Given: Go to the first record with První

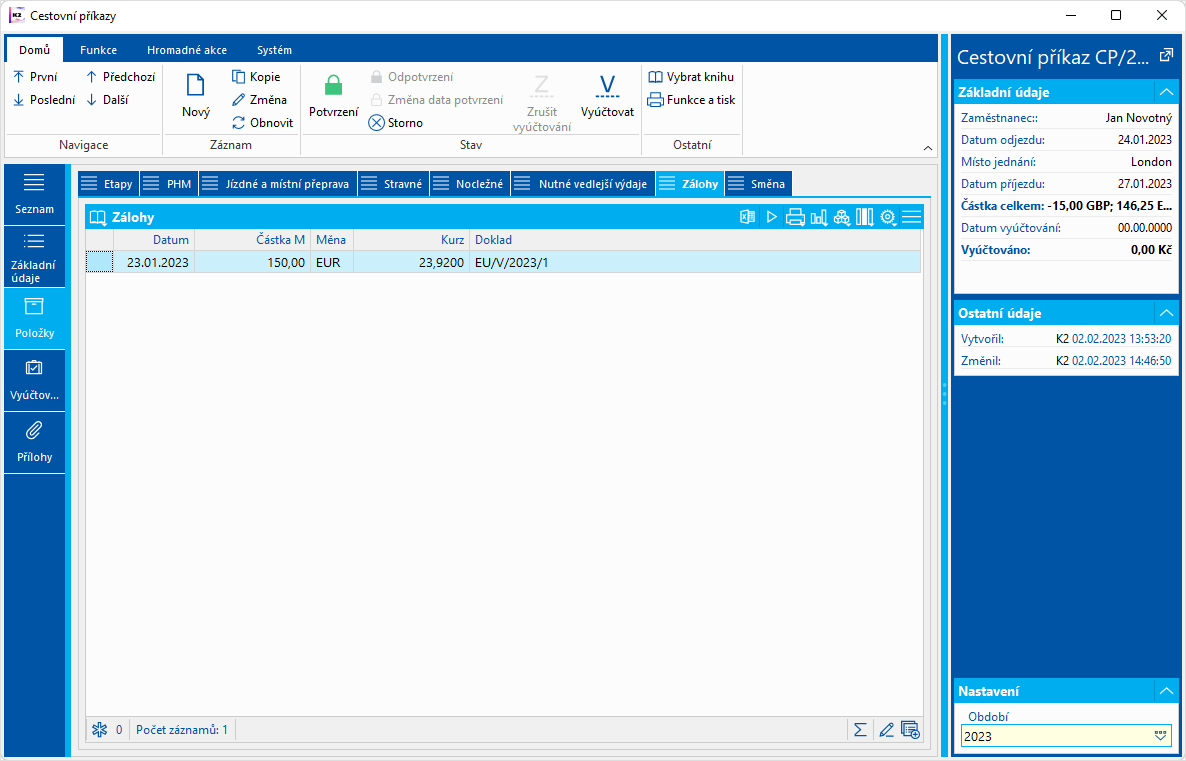Looking at the screenshot, I should click(35, 76).
